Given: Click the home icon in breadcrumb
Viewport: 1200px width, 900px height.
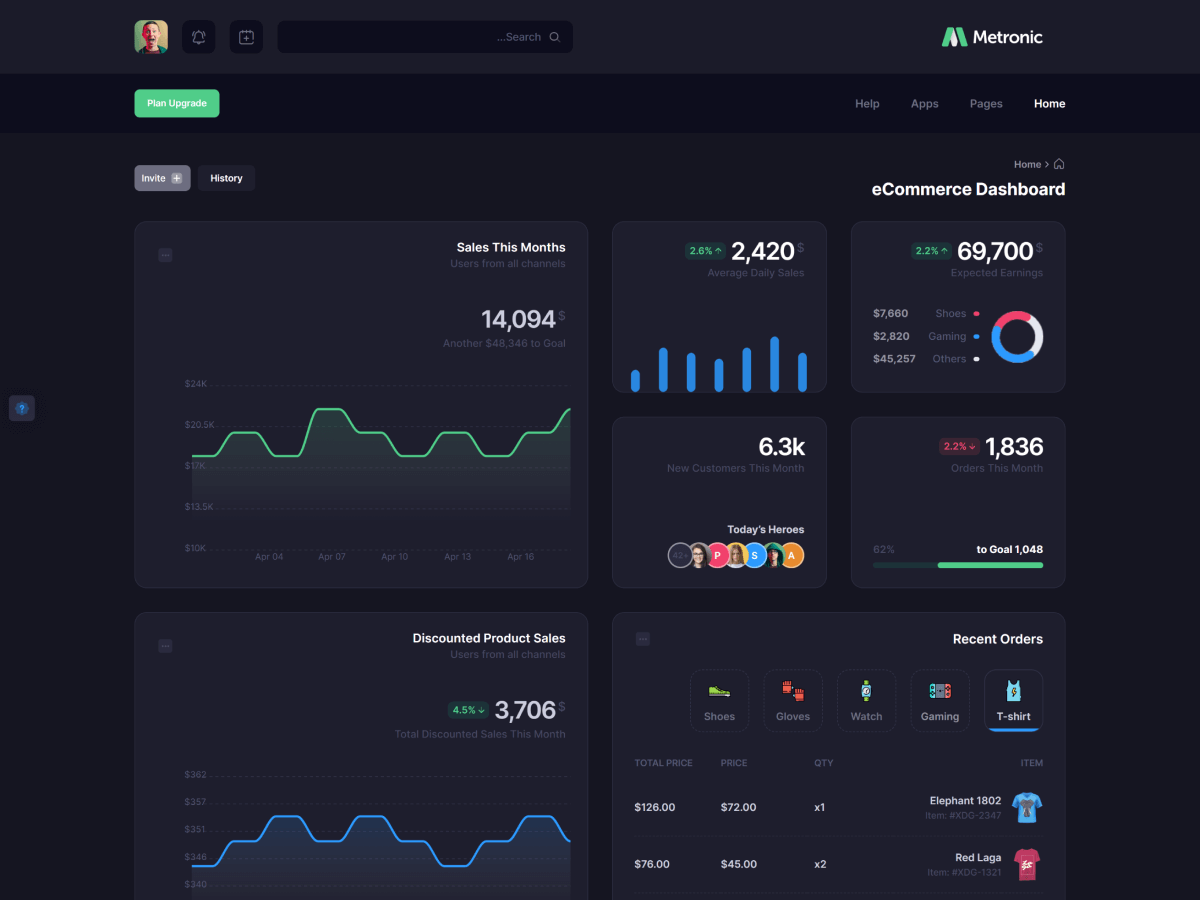Looking at the screenshot, I should (x=1059, y=164).
